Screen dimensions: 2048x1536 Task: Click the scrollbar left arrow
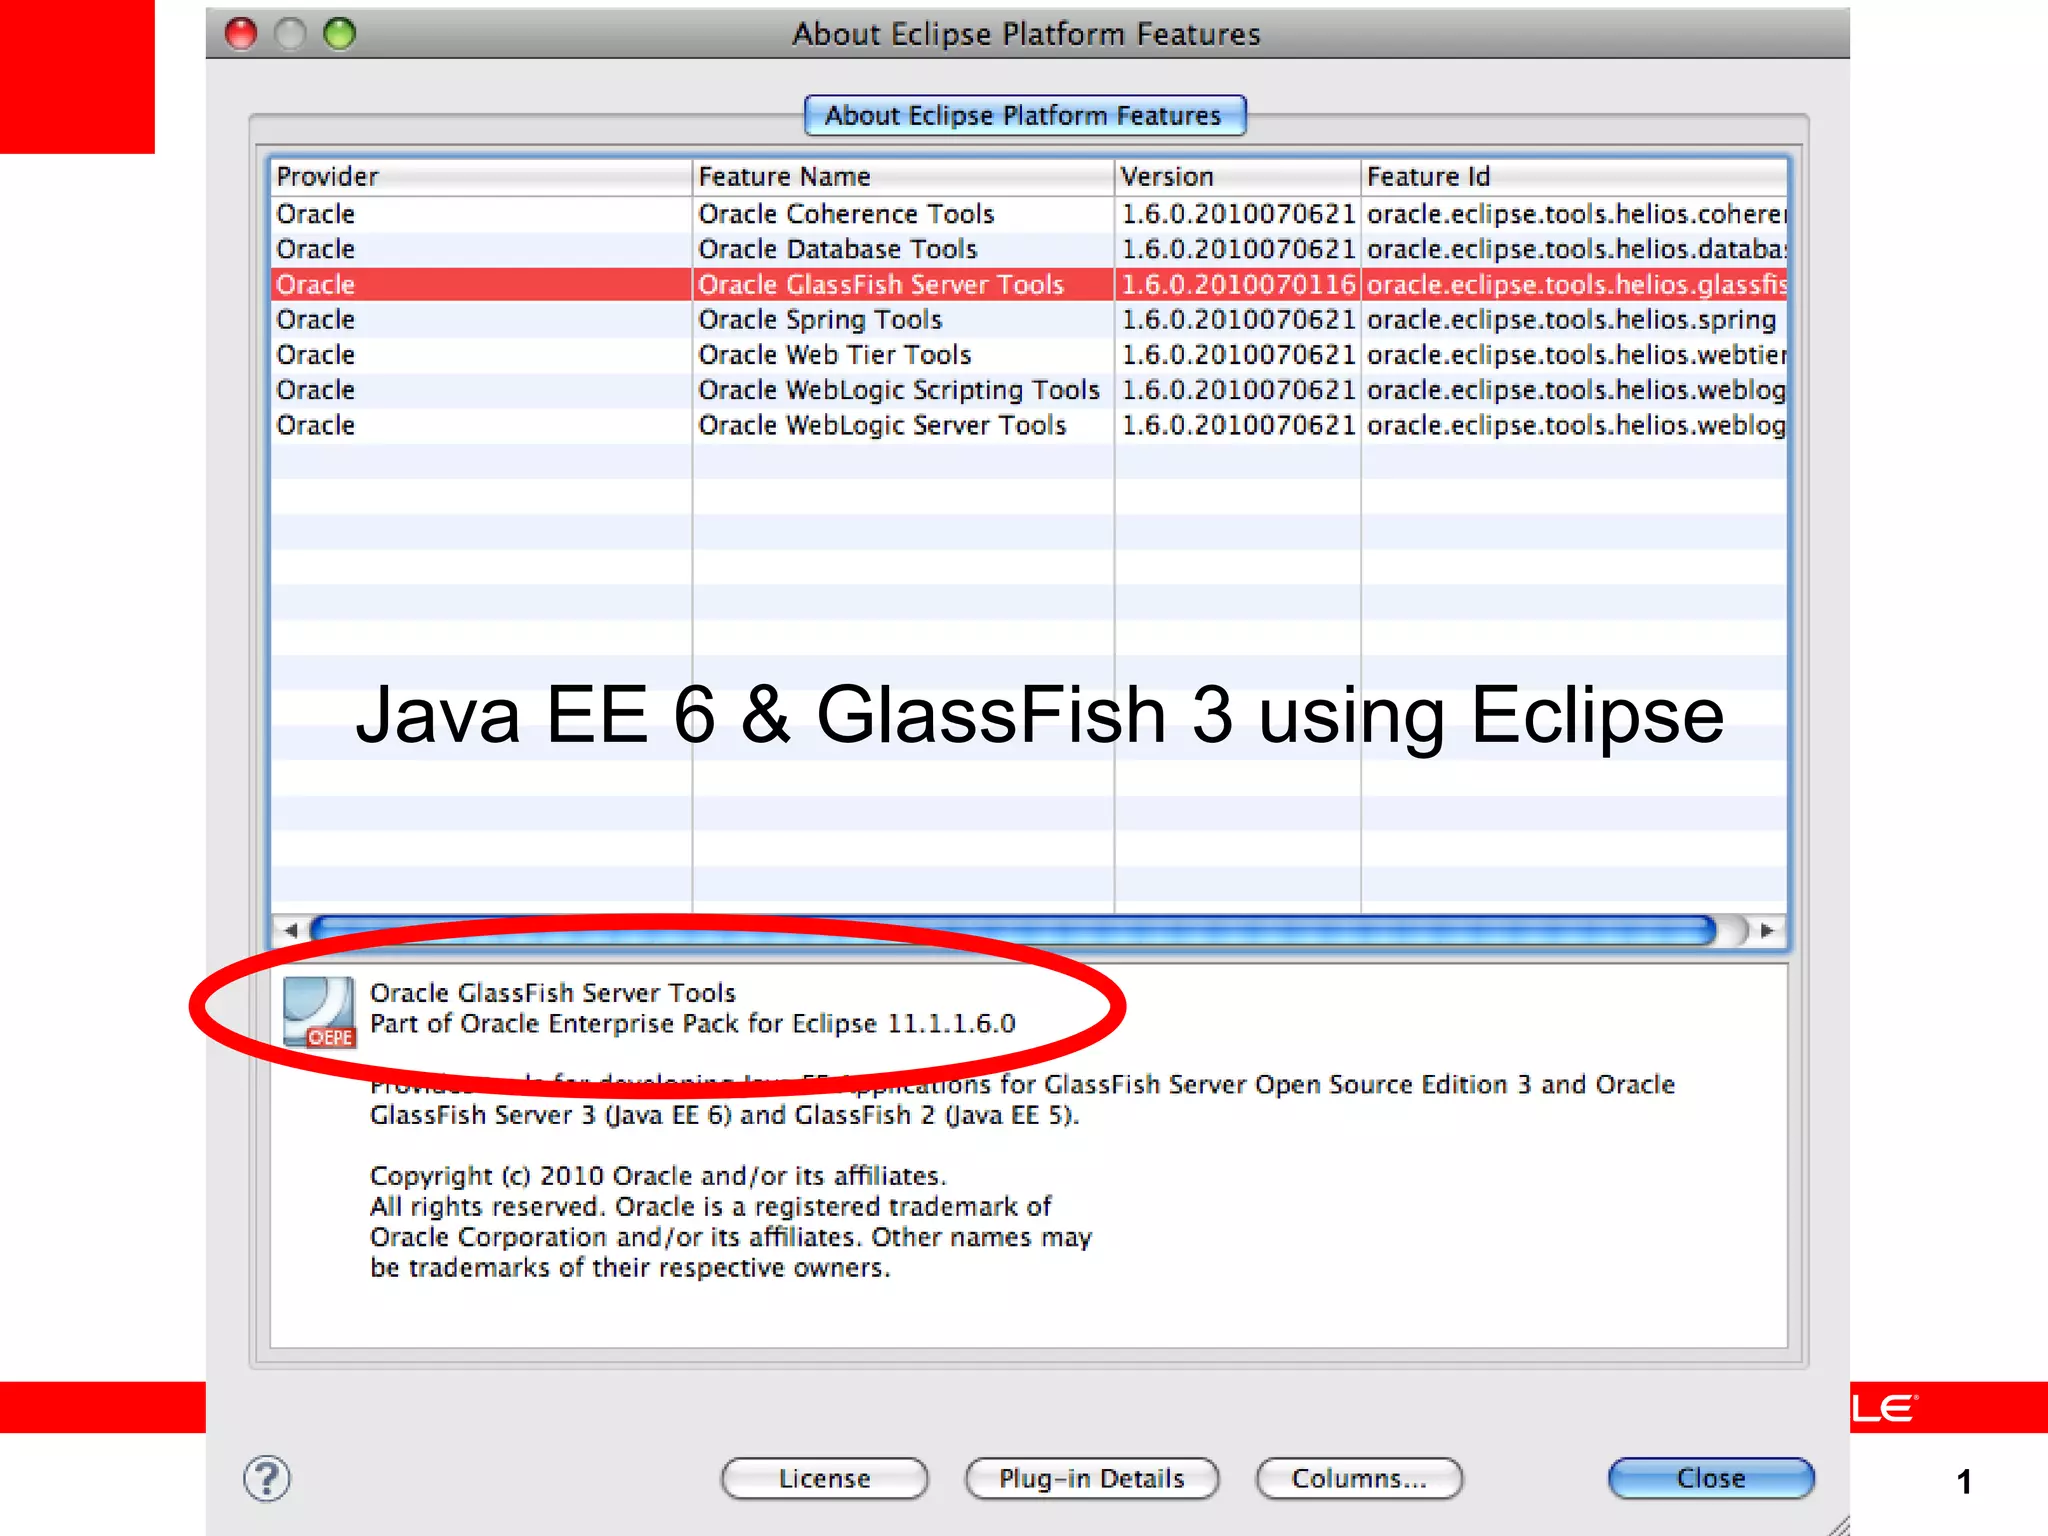point(290,930)
